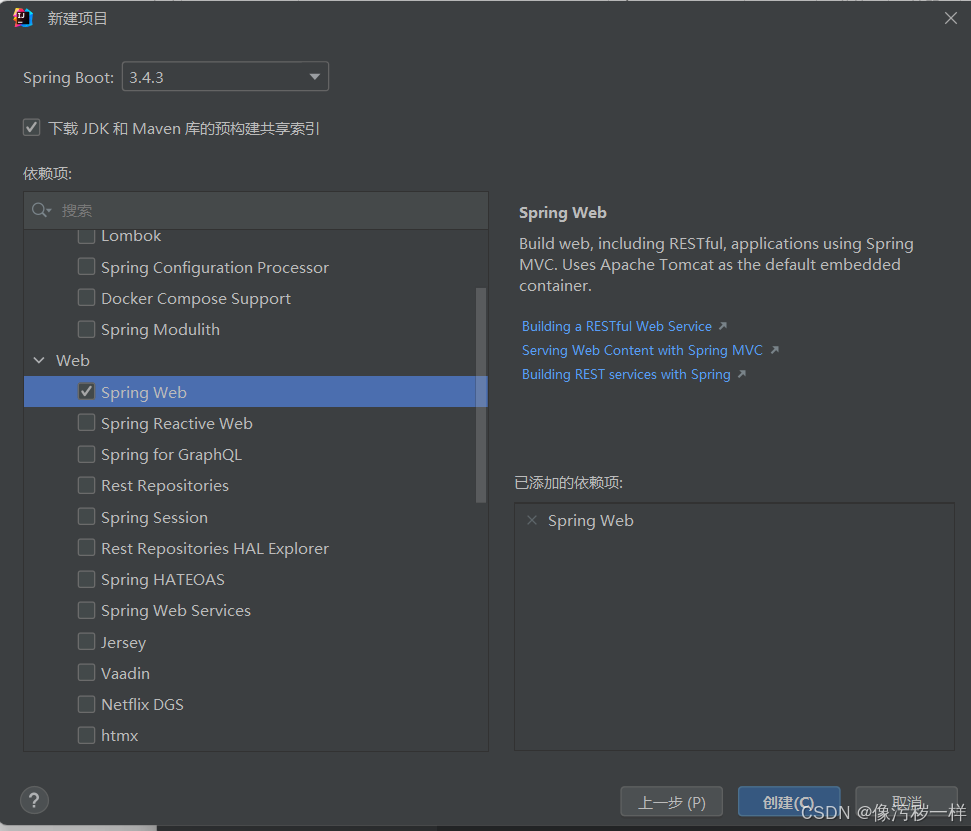Click arrow icon beside Building a RESTful Web Service

click(723, 326)
